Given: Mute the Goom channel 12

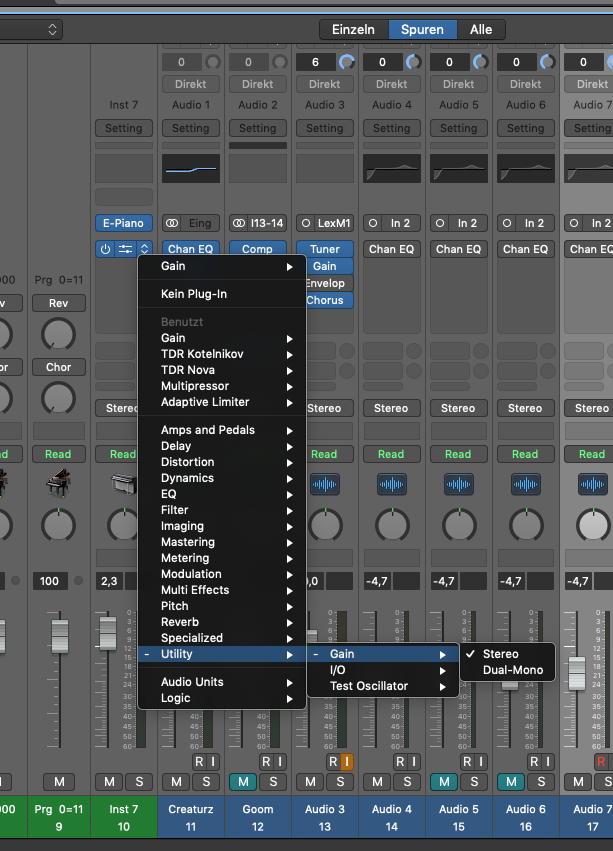Looking at the screenshot, I should pyautogui.click(x=243, y=782).
